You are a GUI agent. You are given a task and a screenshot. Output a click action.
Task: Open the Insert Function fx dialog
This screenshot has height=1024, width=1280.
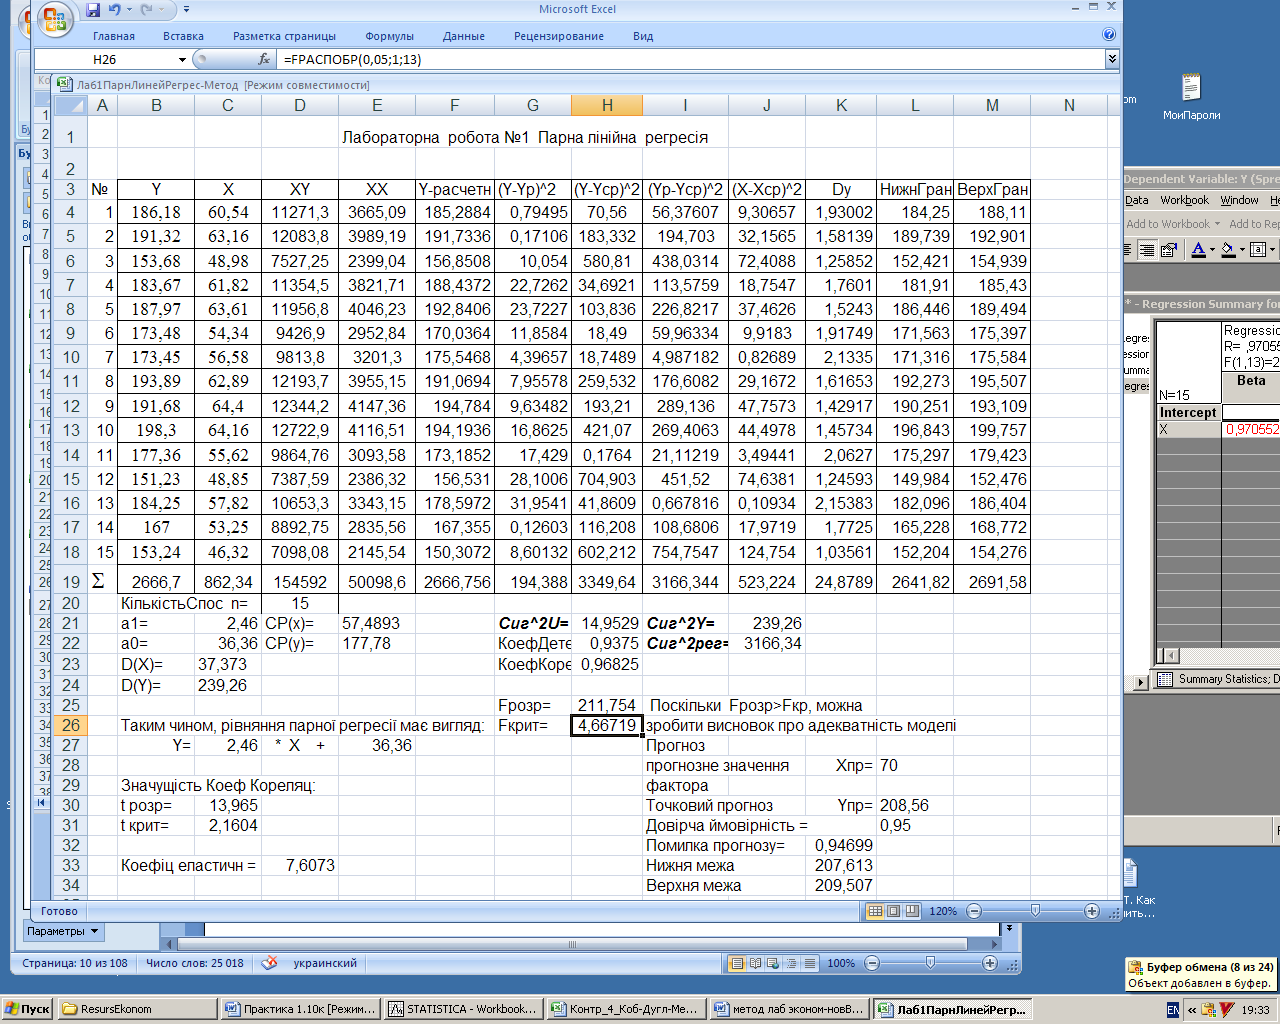tap(264, 60)
